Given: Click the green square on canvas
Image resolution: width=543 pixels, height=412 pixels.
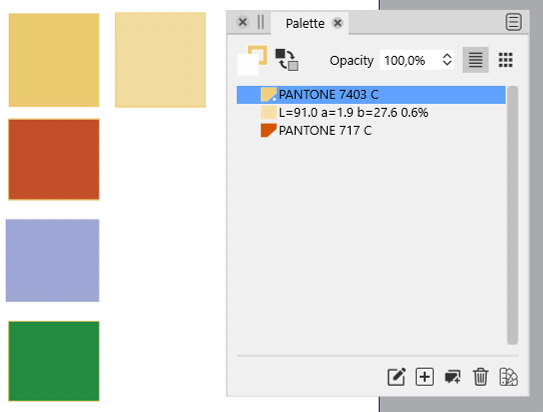Looking at the screenshot, I should click(x=54, y=361).
